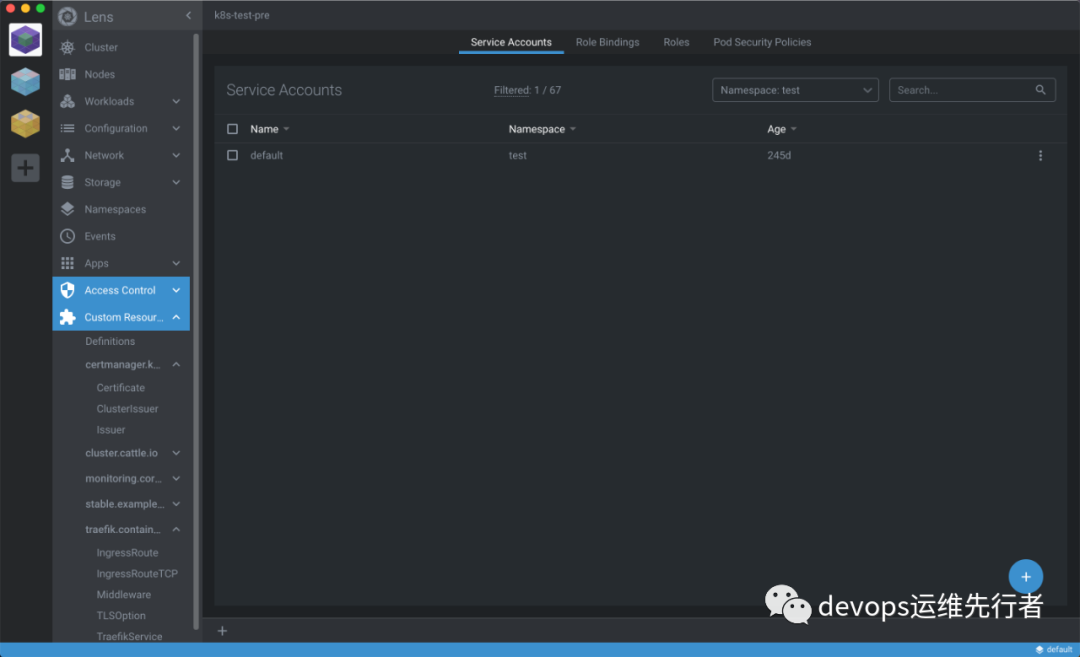The image size is (1080, 657).
Task: Select the Service Accounts tab
Action: click(x=511, y=42)
